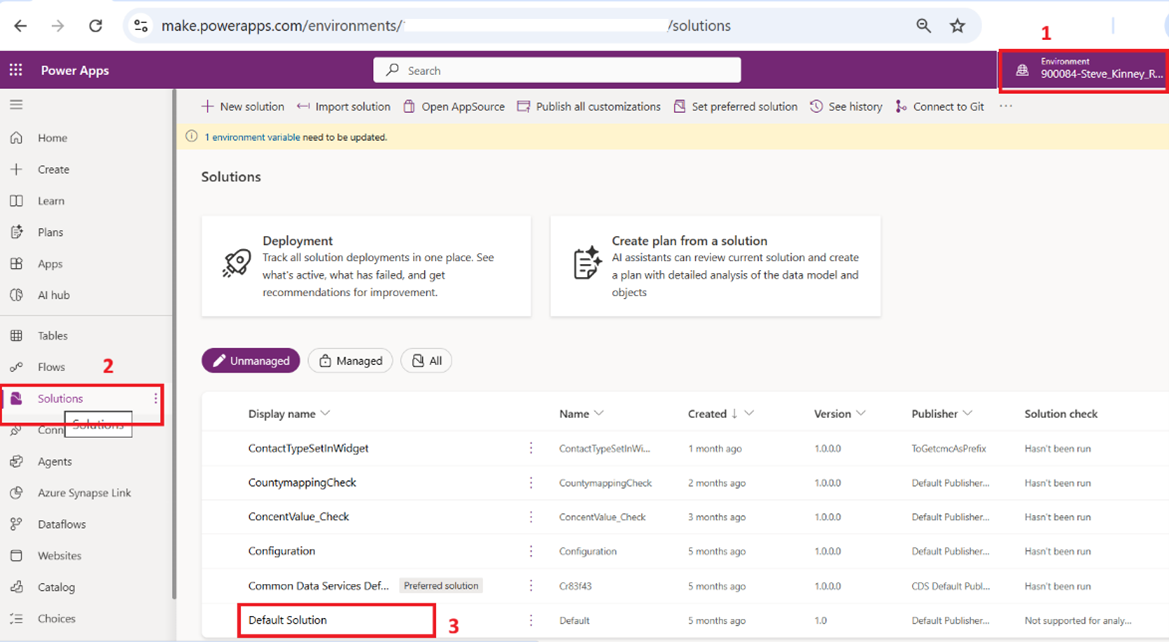The height and width of the screenshot is (642, 1169).
Task: Open Azure Synapse Link in the sidebar
Action: click(x=84, y=493)
